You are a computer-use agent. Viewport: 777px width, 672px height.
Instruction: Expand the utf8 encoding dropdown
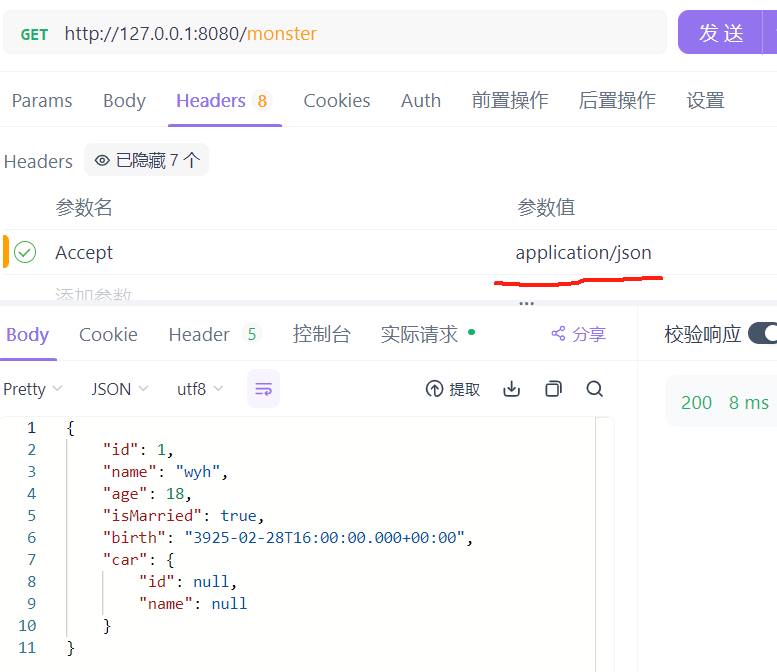200,389
